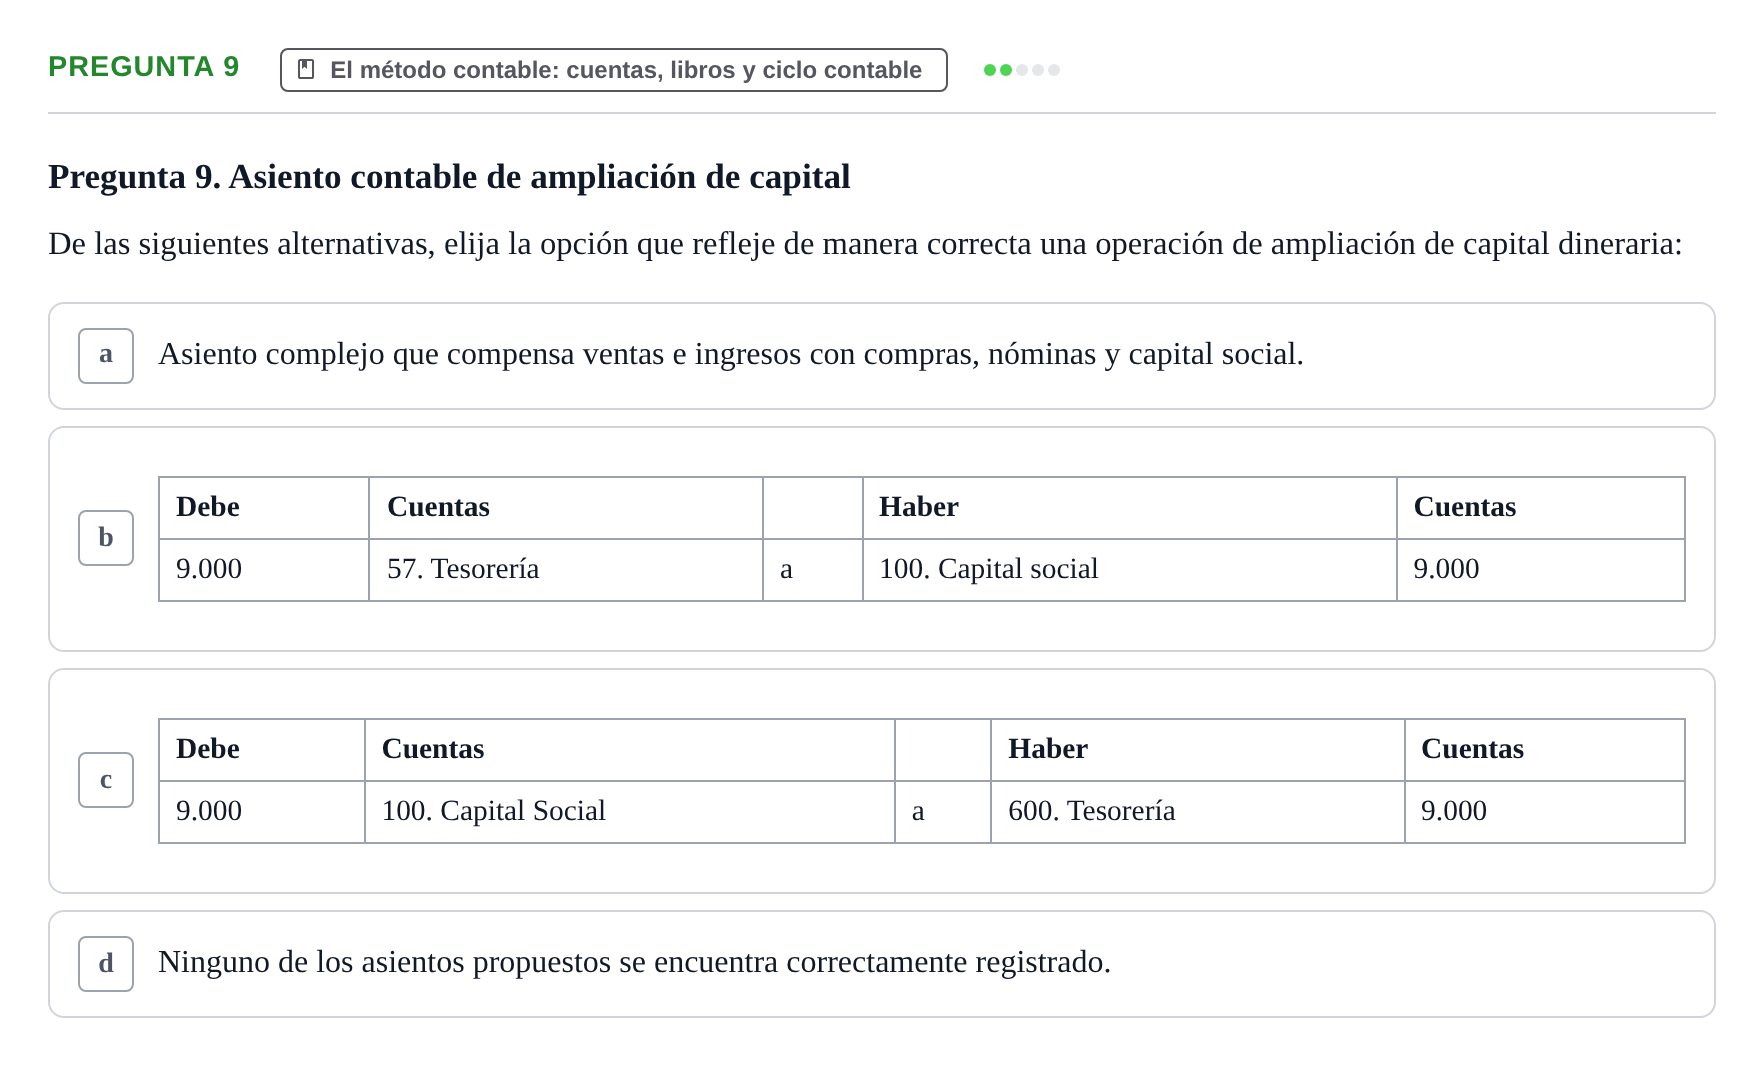Click the title 'Asiento contable de ampliación de capital'

539,177
